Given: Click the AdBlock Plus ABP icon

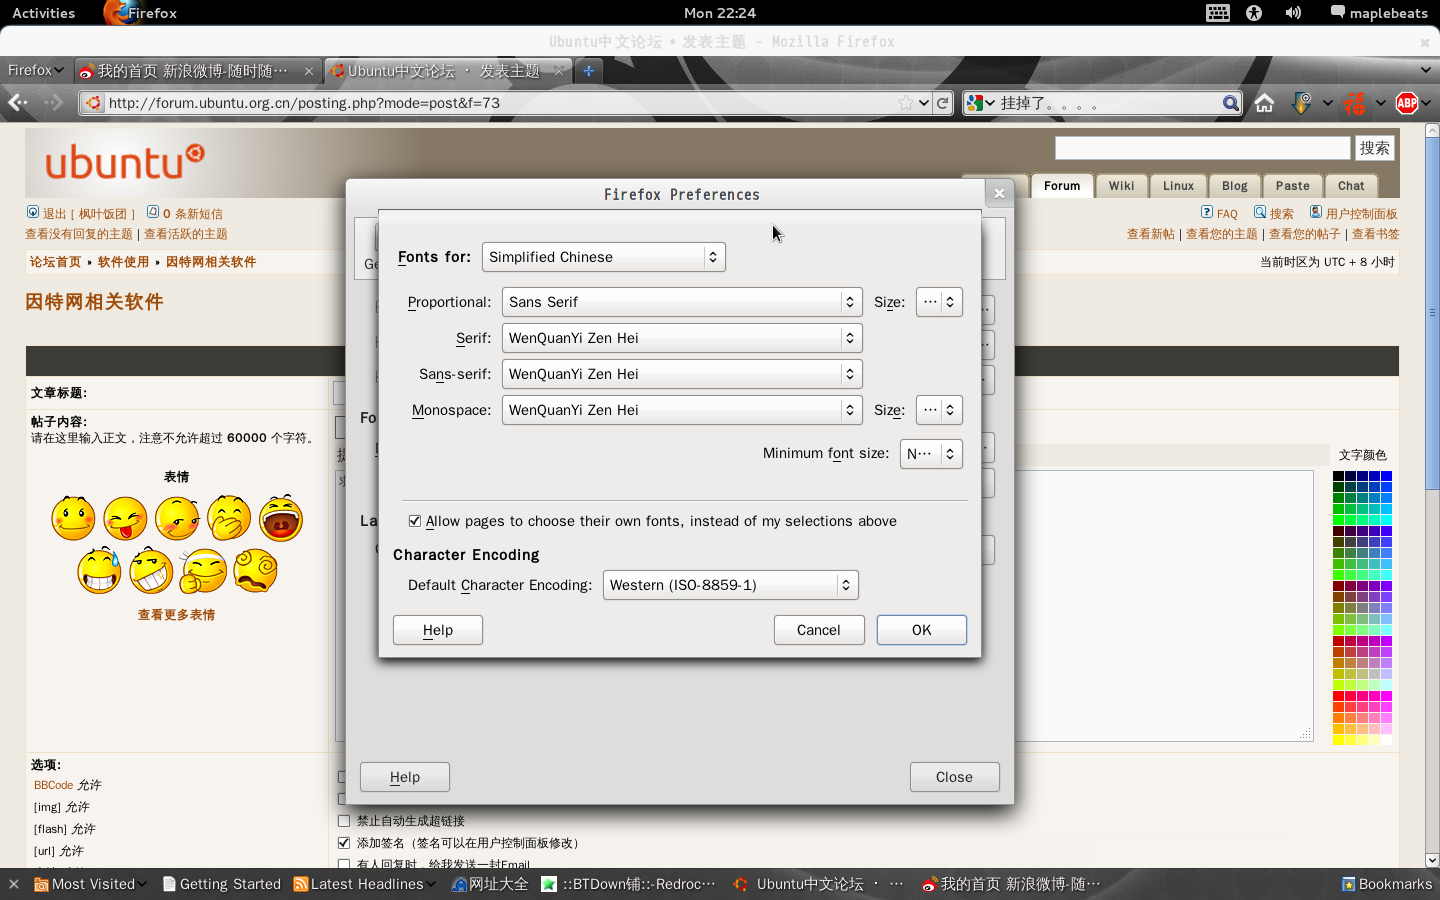Looking at the screenshot, I should pyautogui.click(x=1407, y=103).
